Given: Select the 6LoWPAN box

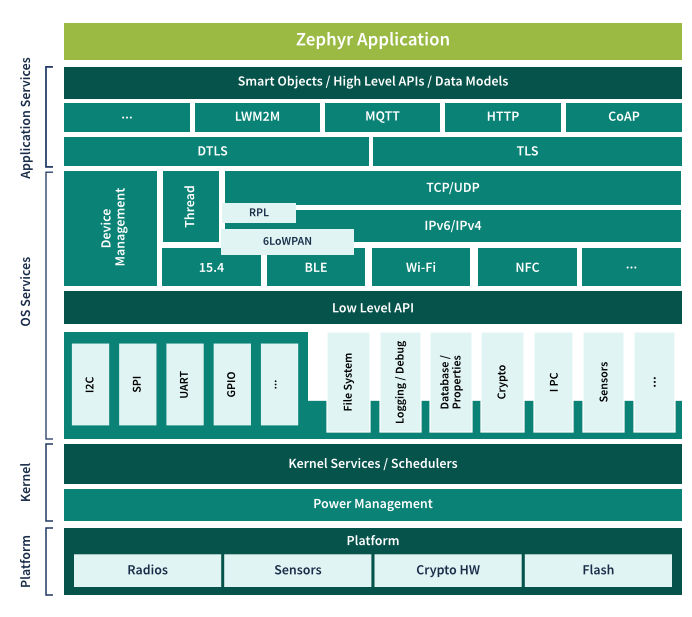Looking at the screenshot, I should (287, 241).
